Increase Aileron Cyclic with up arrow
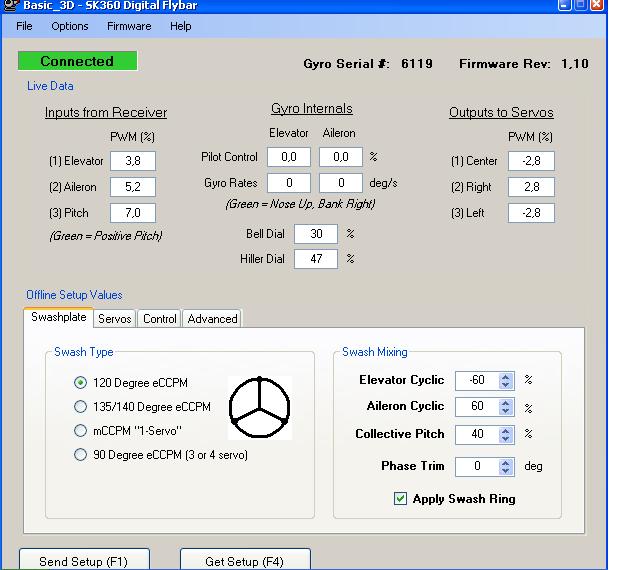The height and width of the screenshot is (570, 640). click(505, 403)
